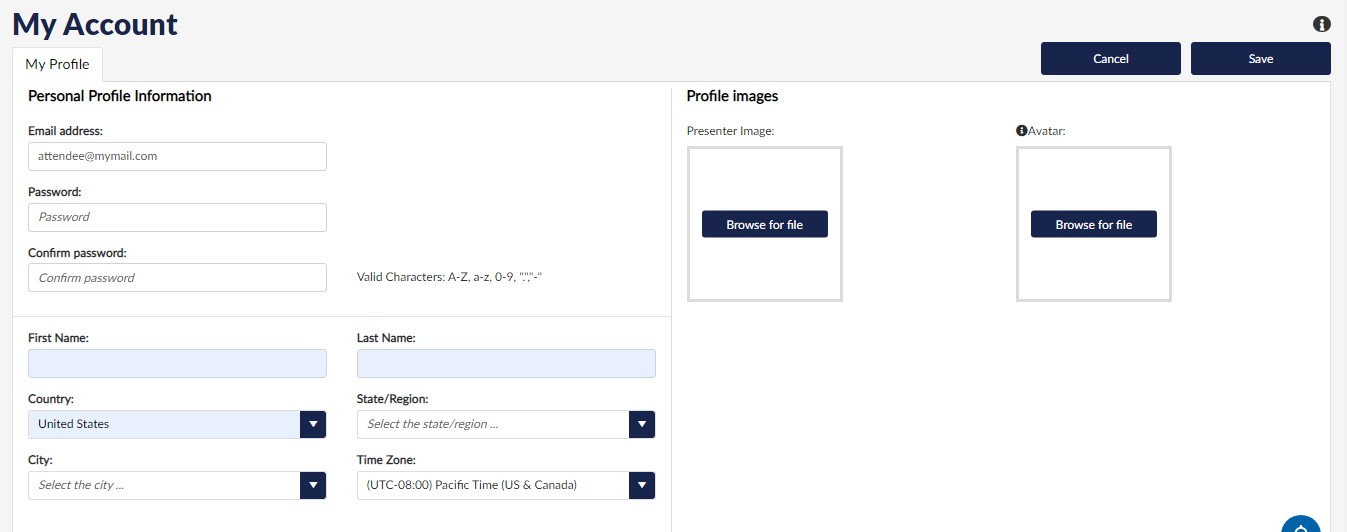Image resolution: width=1347 pixels, height=532 pixels.
Task: Click the blue circular floating button at bottom right
Action: (1300, 525)
